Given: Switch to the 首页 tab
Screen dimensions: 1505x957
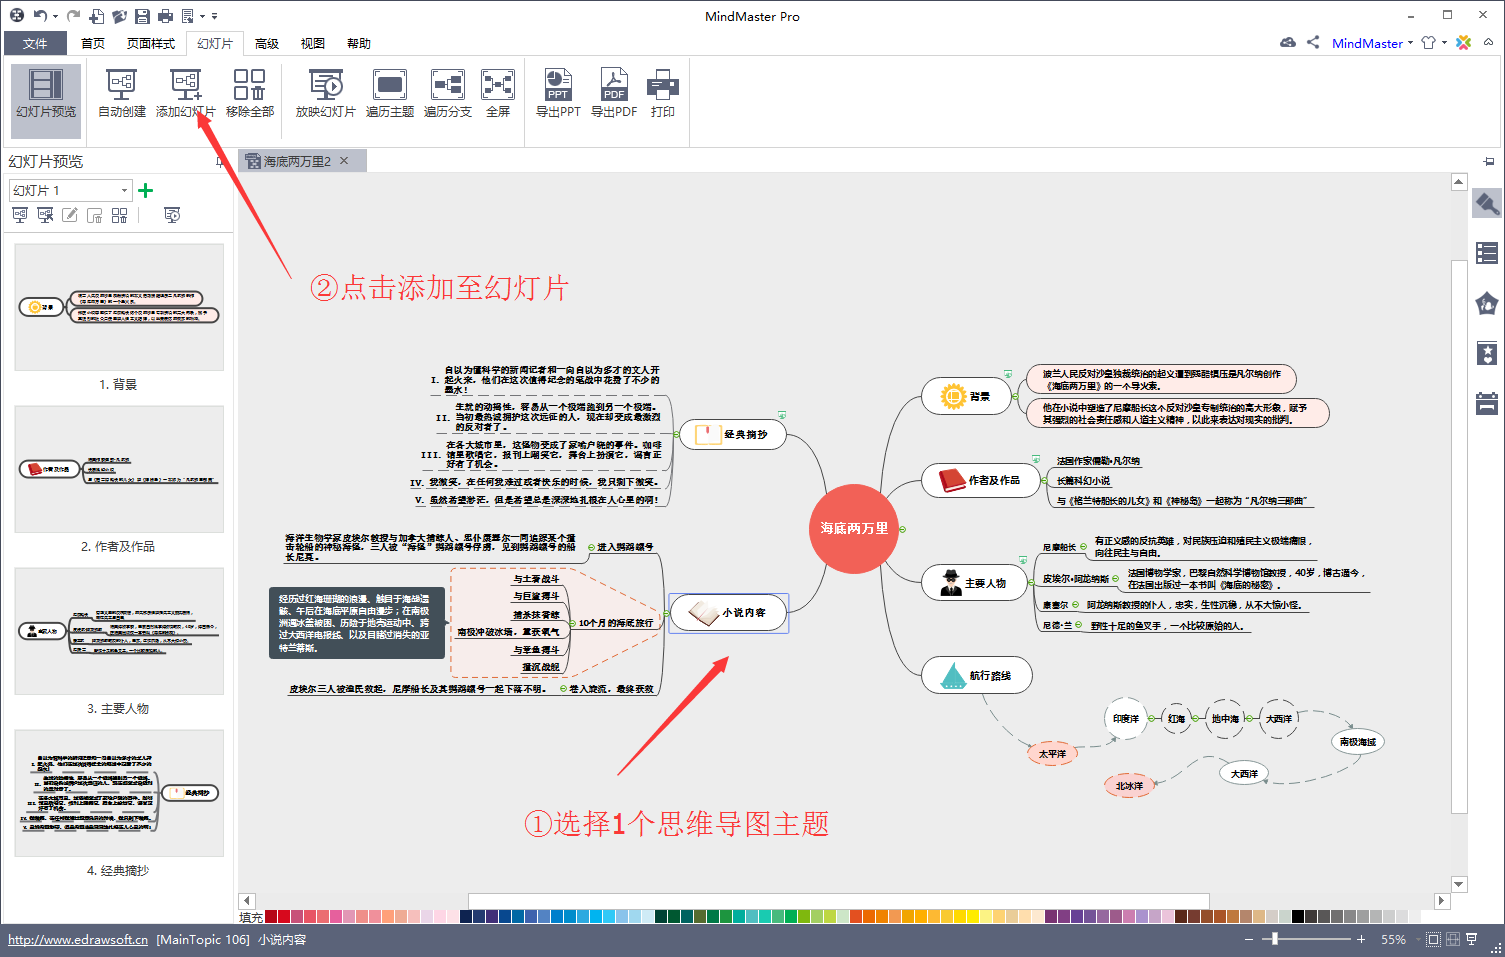Looking at the screenshot, I should click(x=93, y=43).
